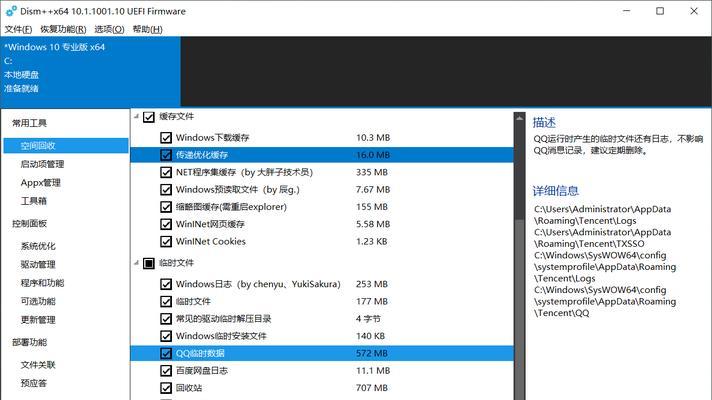Select the 缩略图缓存(需重启explorer) row label
Screen dimensions: 712x400
pyautogui.click(x=232, y=207)
